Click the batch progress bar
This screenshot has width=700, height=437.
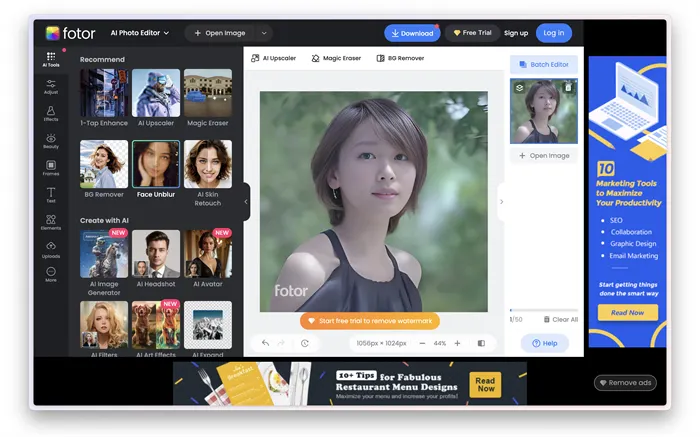coord(544,310)
